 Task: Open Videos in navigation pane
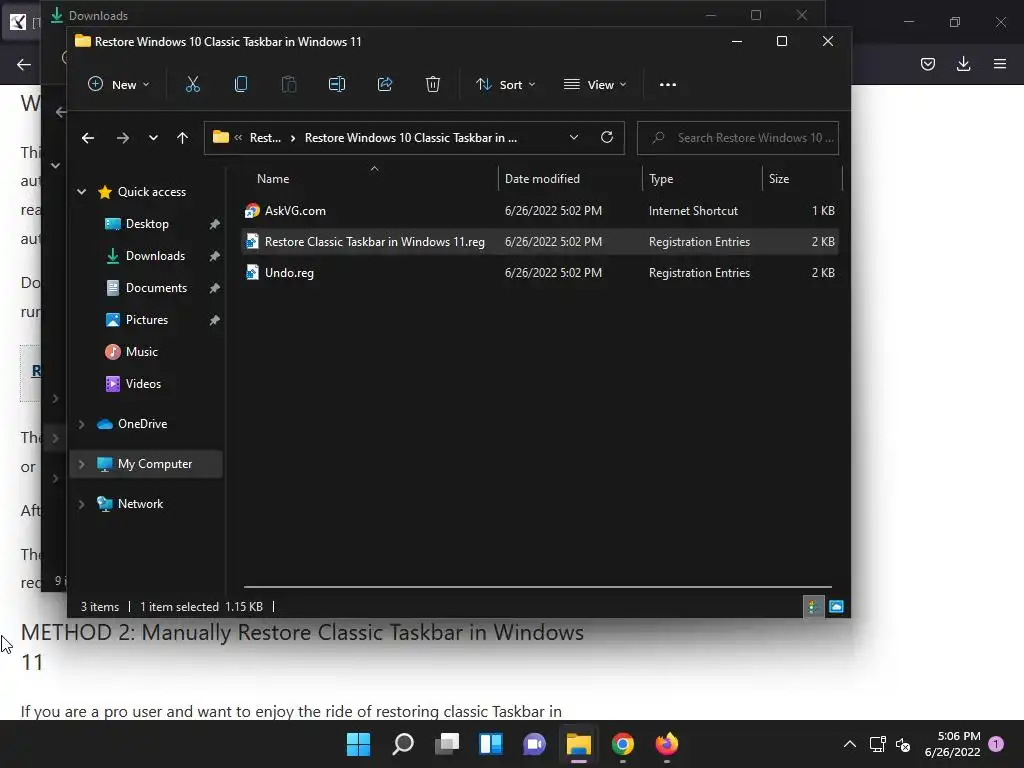(143, 383)
